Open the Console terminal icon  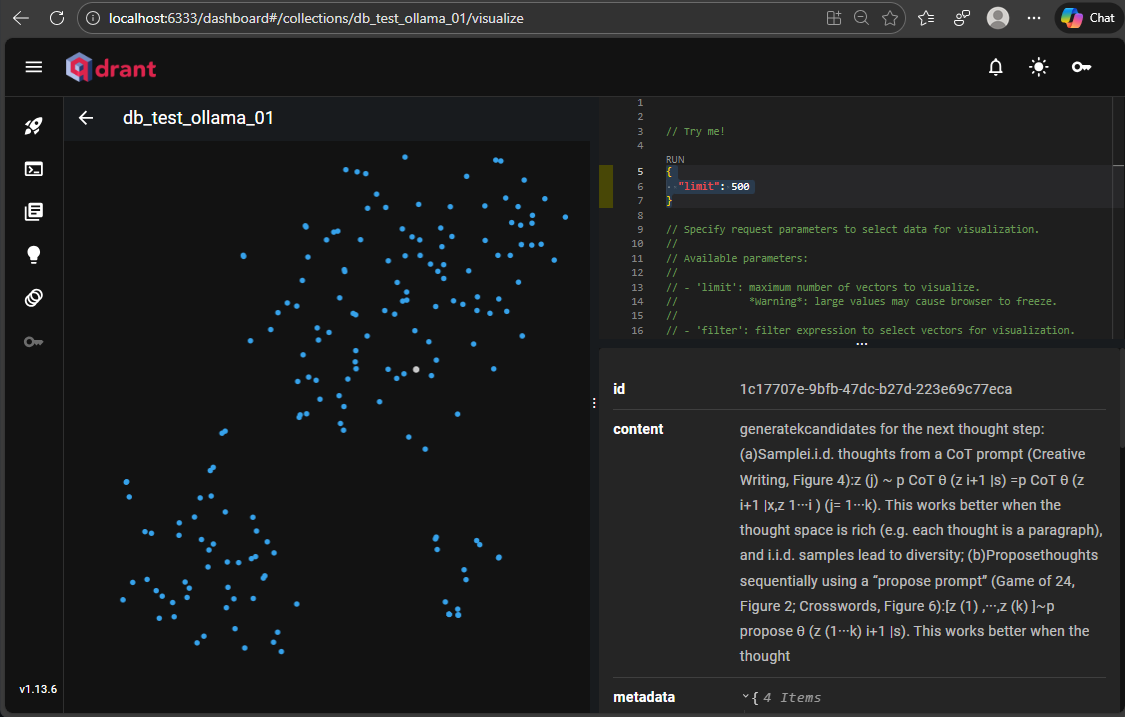[34, 169]
